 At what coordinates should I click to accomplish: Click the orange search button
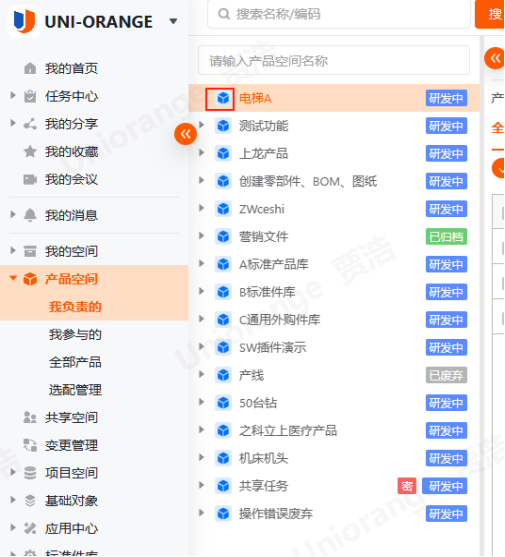coord(490,14)
